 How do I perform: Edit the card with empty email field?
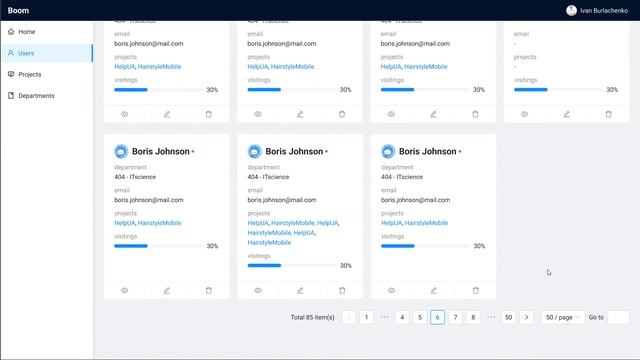567,114
